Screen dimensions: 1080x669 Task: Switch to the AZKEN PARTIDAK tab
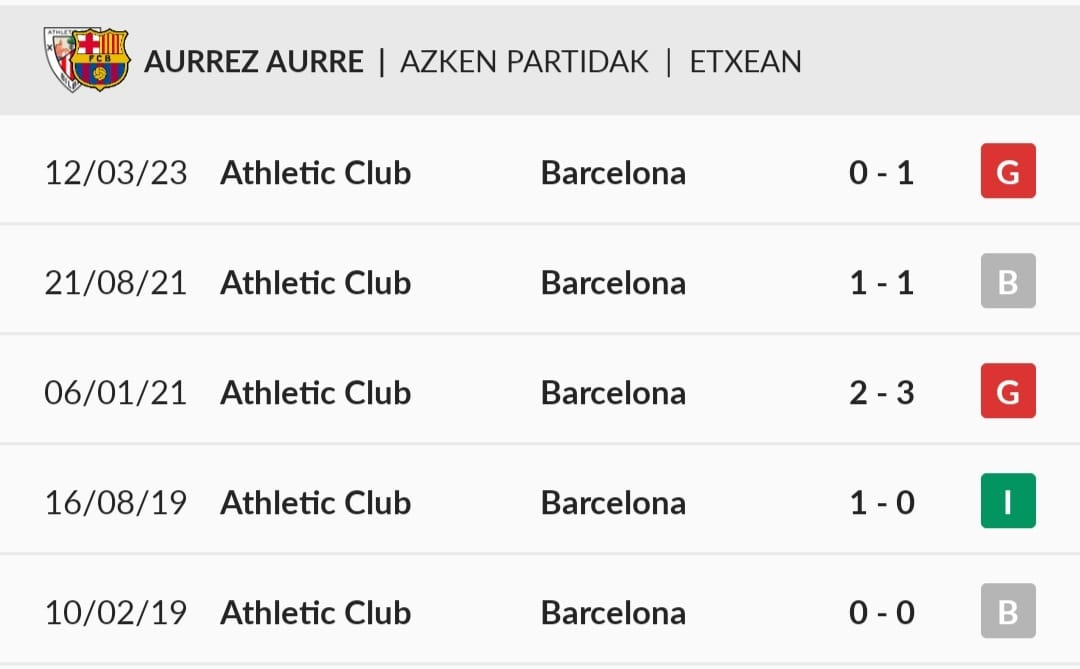tap(524, 61)
